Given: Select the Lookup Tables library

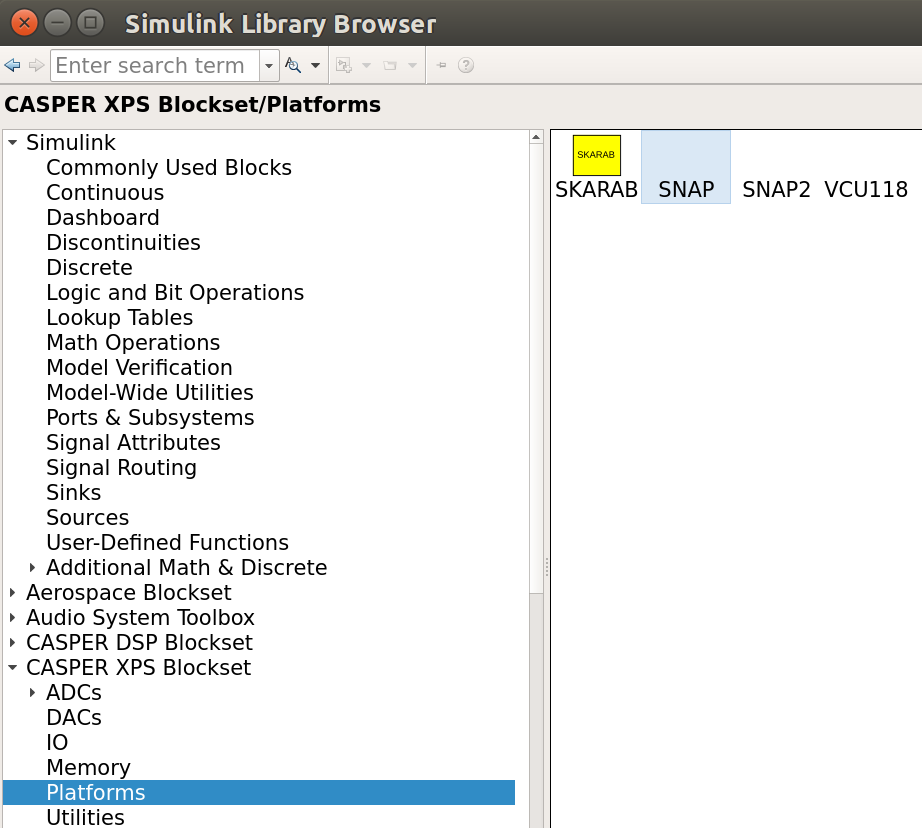Looking at the screenshot, I should pyautogui.click(x=120, y=318).
